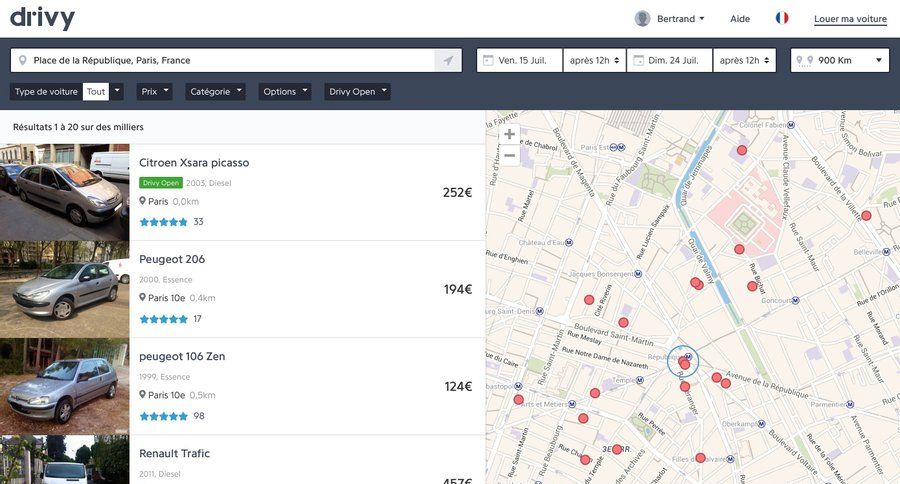Open the Bertrand account dropdown
Image resolution: width=900 pixels, height=484 pixels.
[680, 18]
